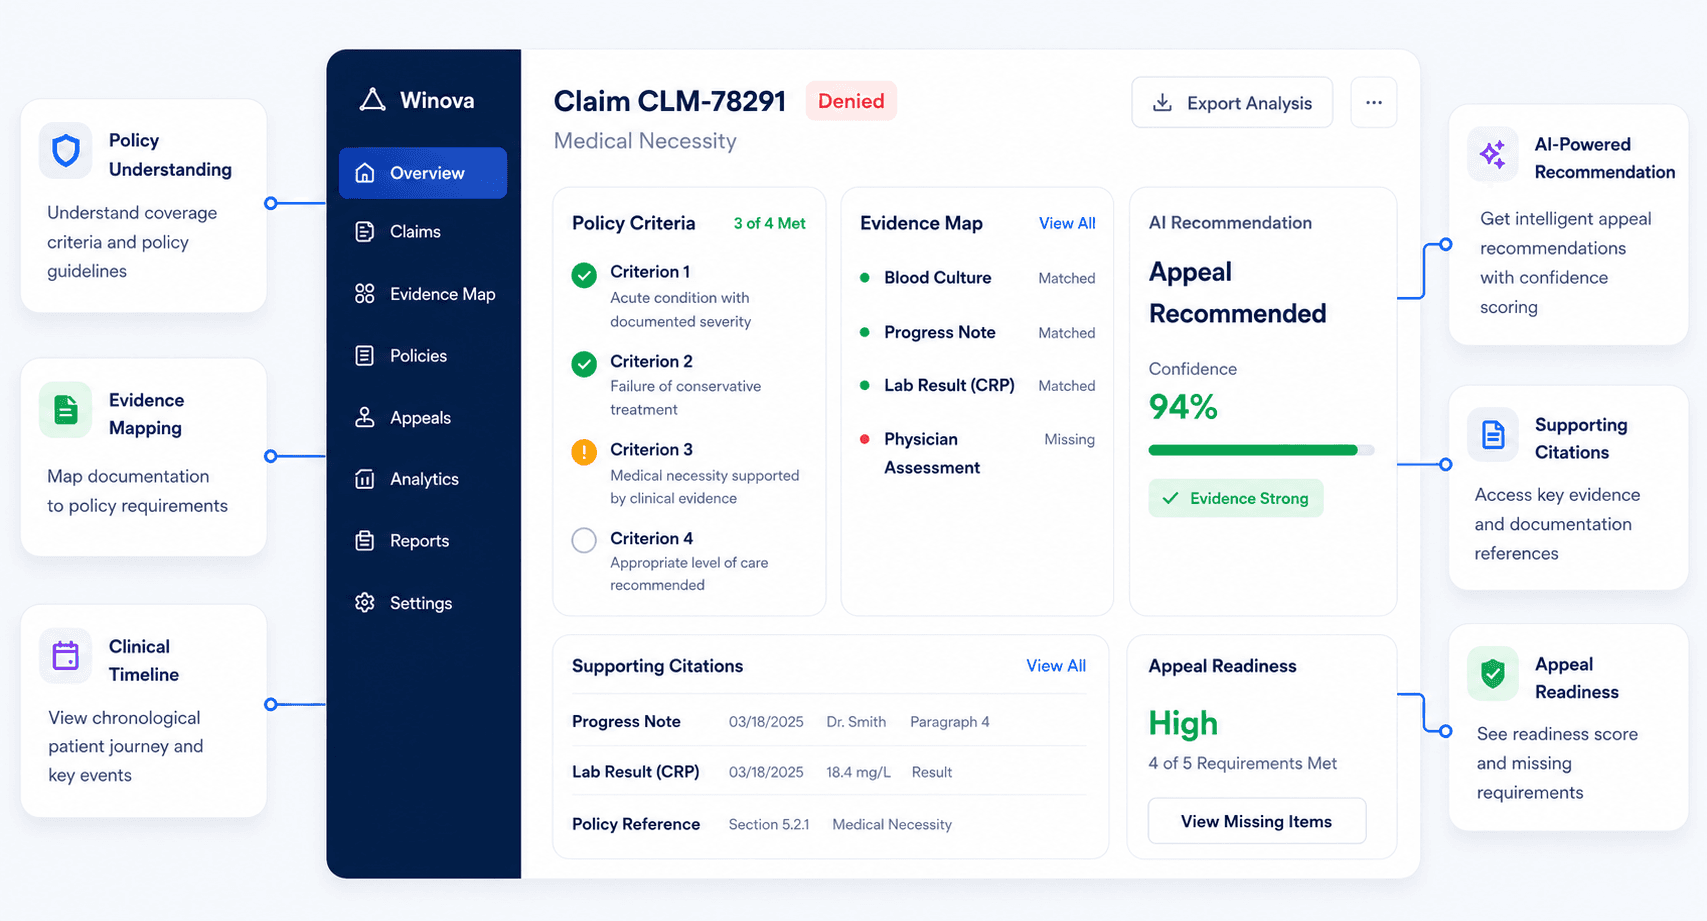Click the Appeal Readiness green shield icon
1707x921 pixels.
(1493, 674)
